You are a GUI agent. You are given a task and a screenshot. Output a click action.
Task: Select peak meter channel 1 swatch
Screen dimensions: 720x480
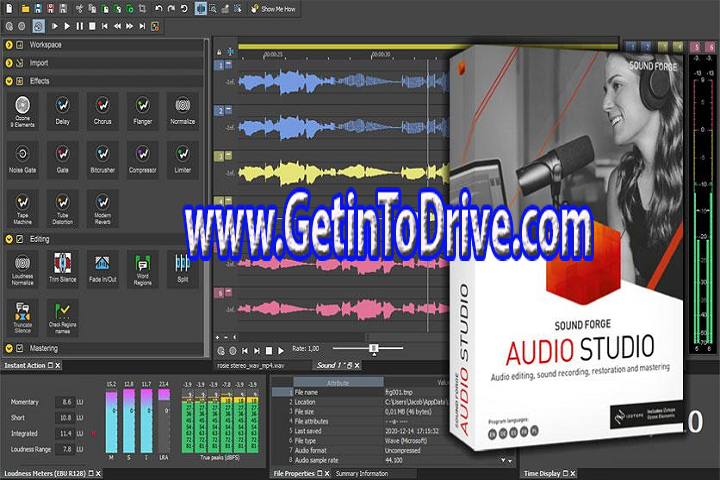631,46
